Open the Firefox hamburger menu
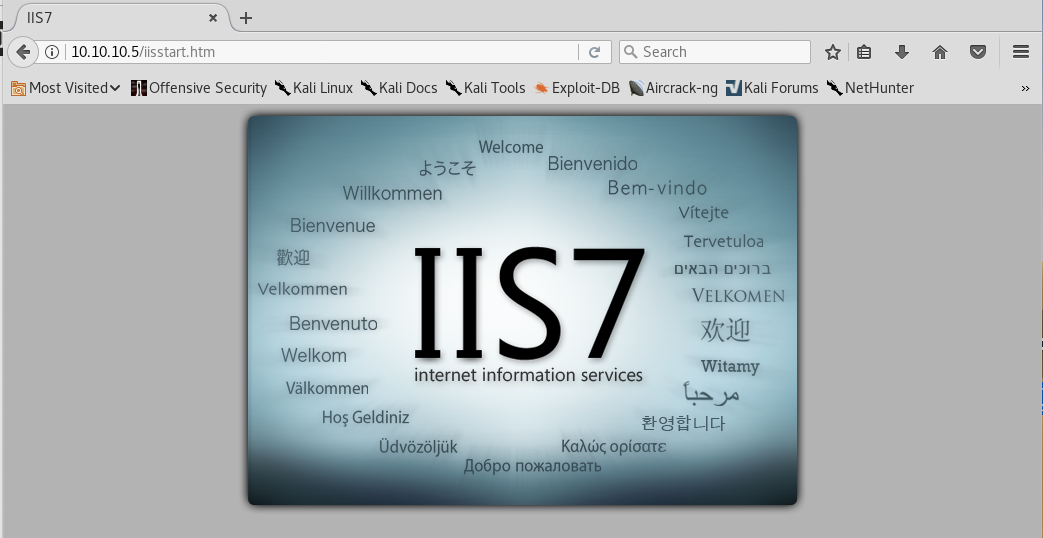The height and width of the screenshot is (538, 1043). click(x=1020, y=52)
